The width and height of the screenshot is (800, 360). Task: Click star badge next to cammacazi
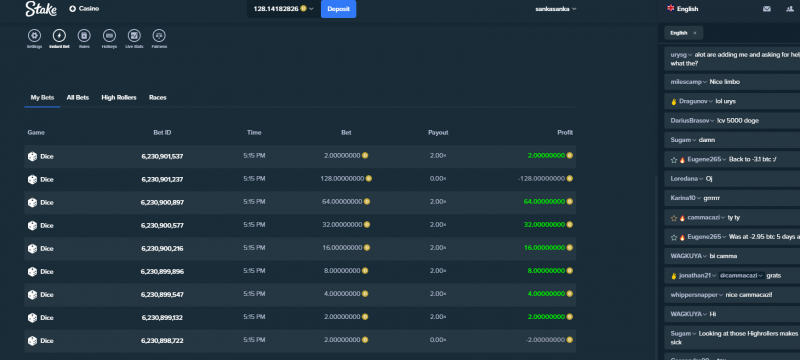tap(673, 218)
